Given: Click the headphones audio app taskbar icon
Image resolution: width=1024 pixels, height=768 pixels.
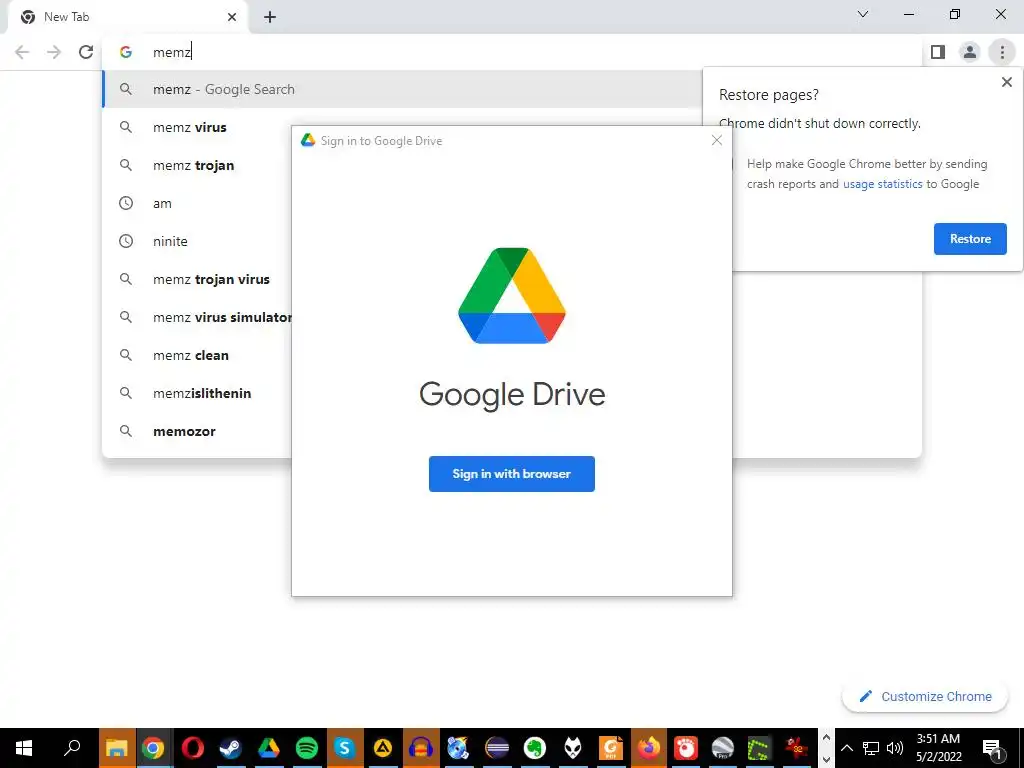Looking at the screenshot, I should tap(421, 748).
